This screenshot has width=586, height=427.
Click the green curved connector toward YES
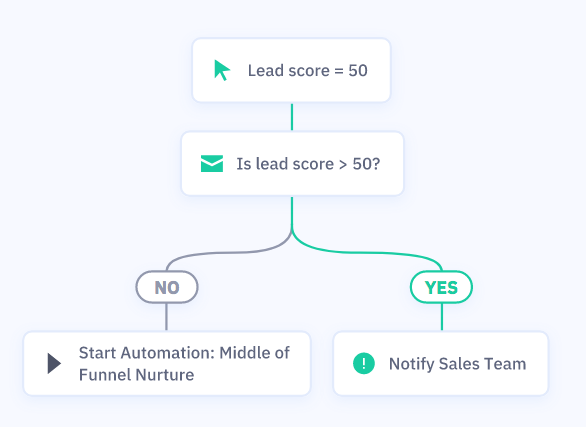coord(366,253)
